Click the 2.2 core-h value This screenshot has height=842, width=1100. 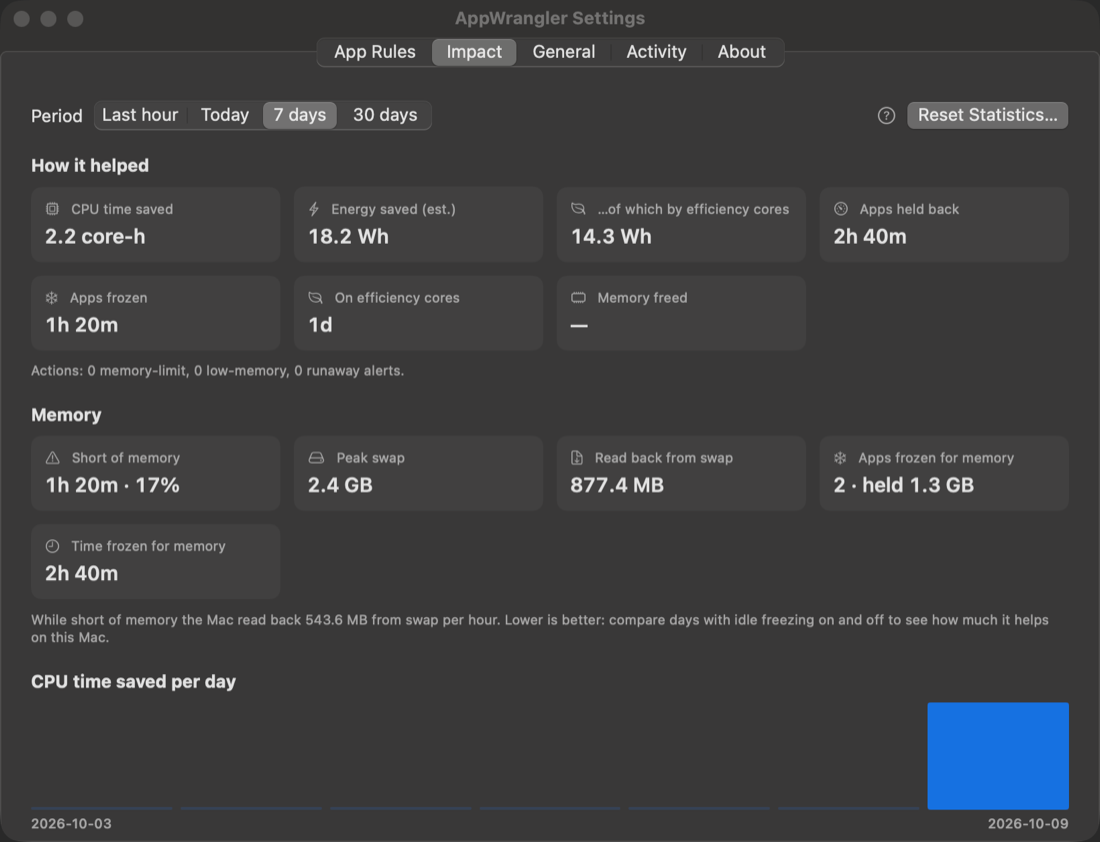(95, 236)
